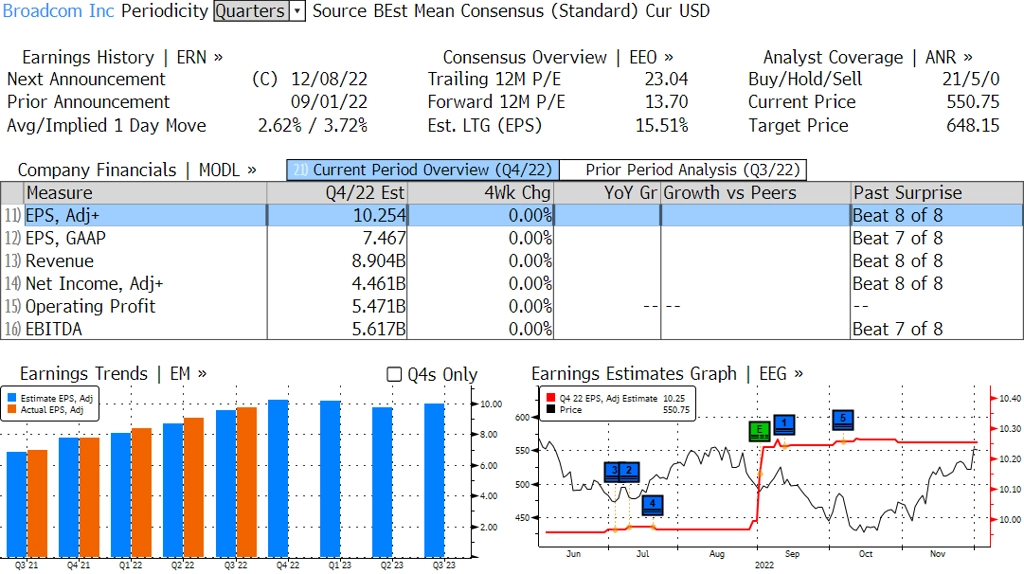The height and width of the screenshot is (574, 1024).
Task: Click blue Estimate EPS, Adj legend swatch
Action: coord(12,398)
